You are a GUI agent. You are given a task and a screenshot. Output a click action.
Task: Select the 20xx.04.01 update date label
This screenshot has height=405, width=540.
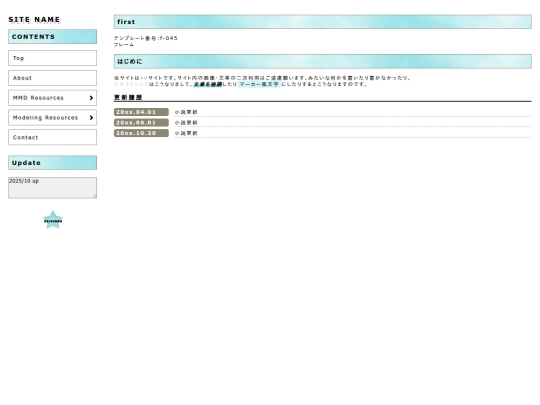pyautogui.click(x=141, y=112)
